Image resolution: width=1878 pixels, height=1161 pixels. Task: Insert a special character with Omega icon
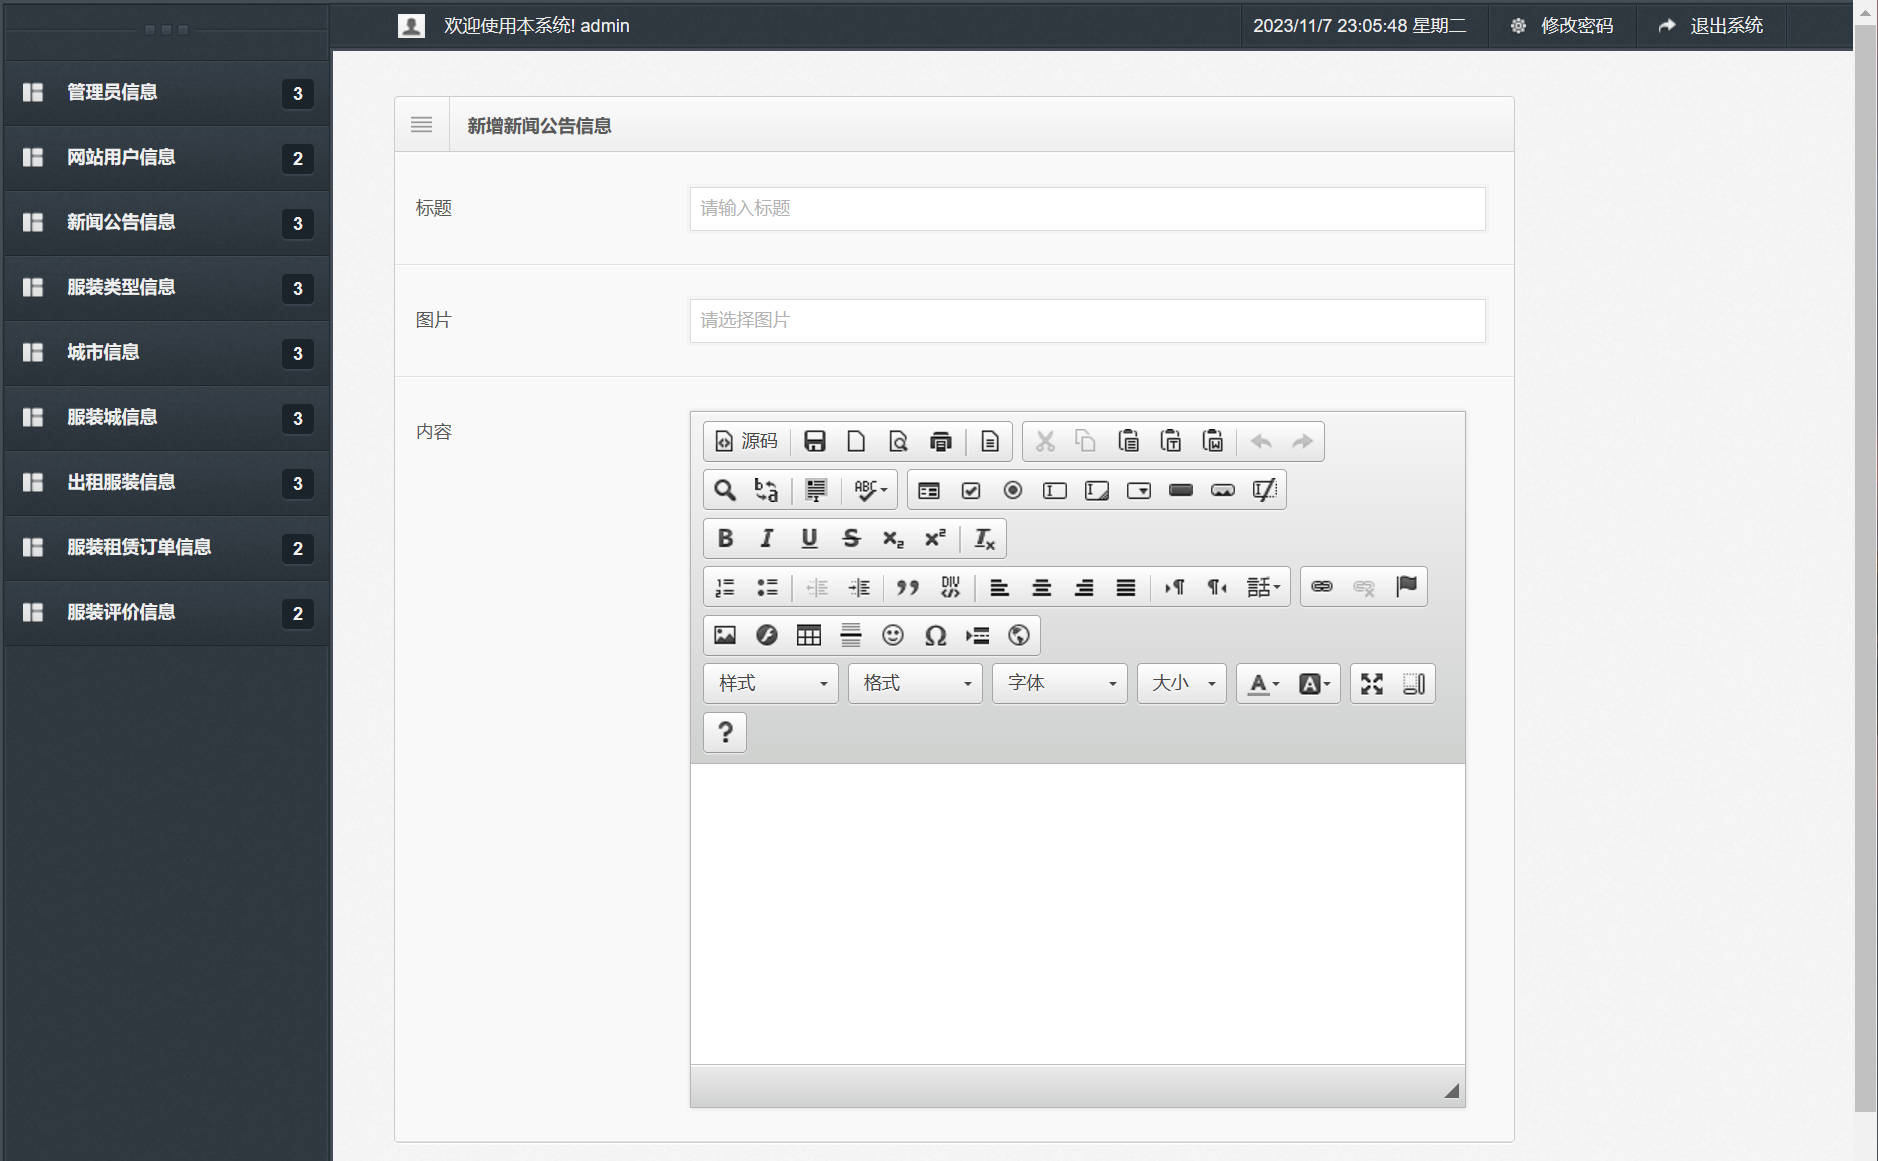point(935,635)
